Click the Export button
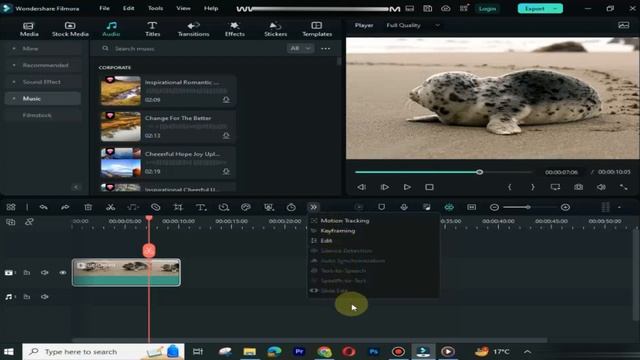Image resolution: width=640 pixels, height=360 pixels. tap(534, 9)
